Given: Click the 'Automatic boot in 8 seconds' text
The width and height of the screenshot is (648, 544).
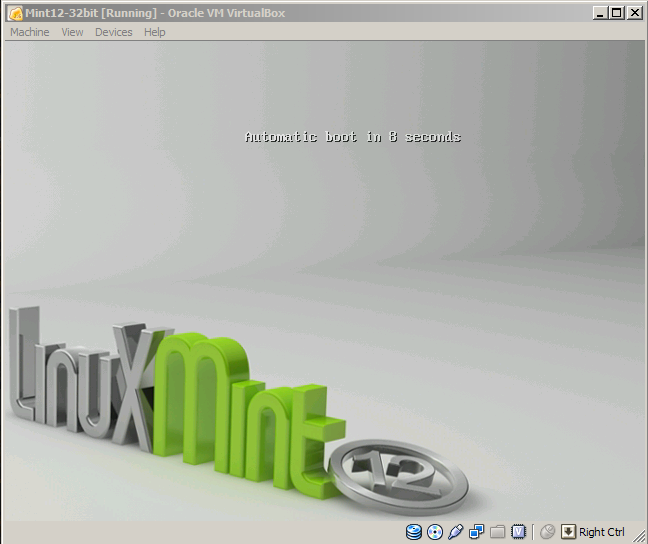Looking at the screenshot, I should pos(353,136).
